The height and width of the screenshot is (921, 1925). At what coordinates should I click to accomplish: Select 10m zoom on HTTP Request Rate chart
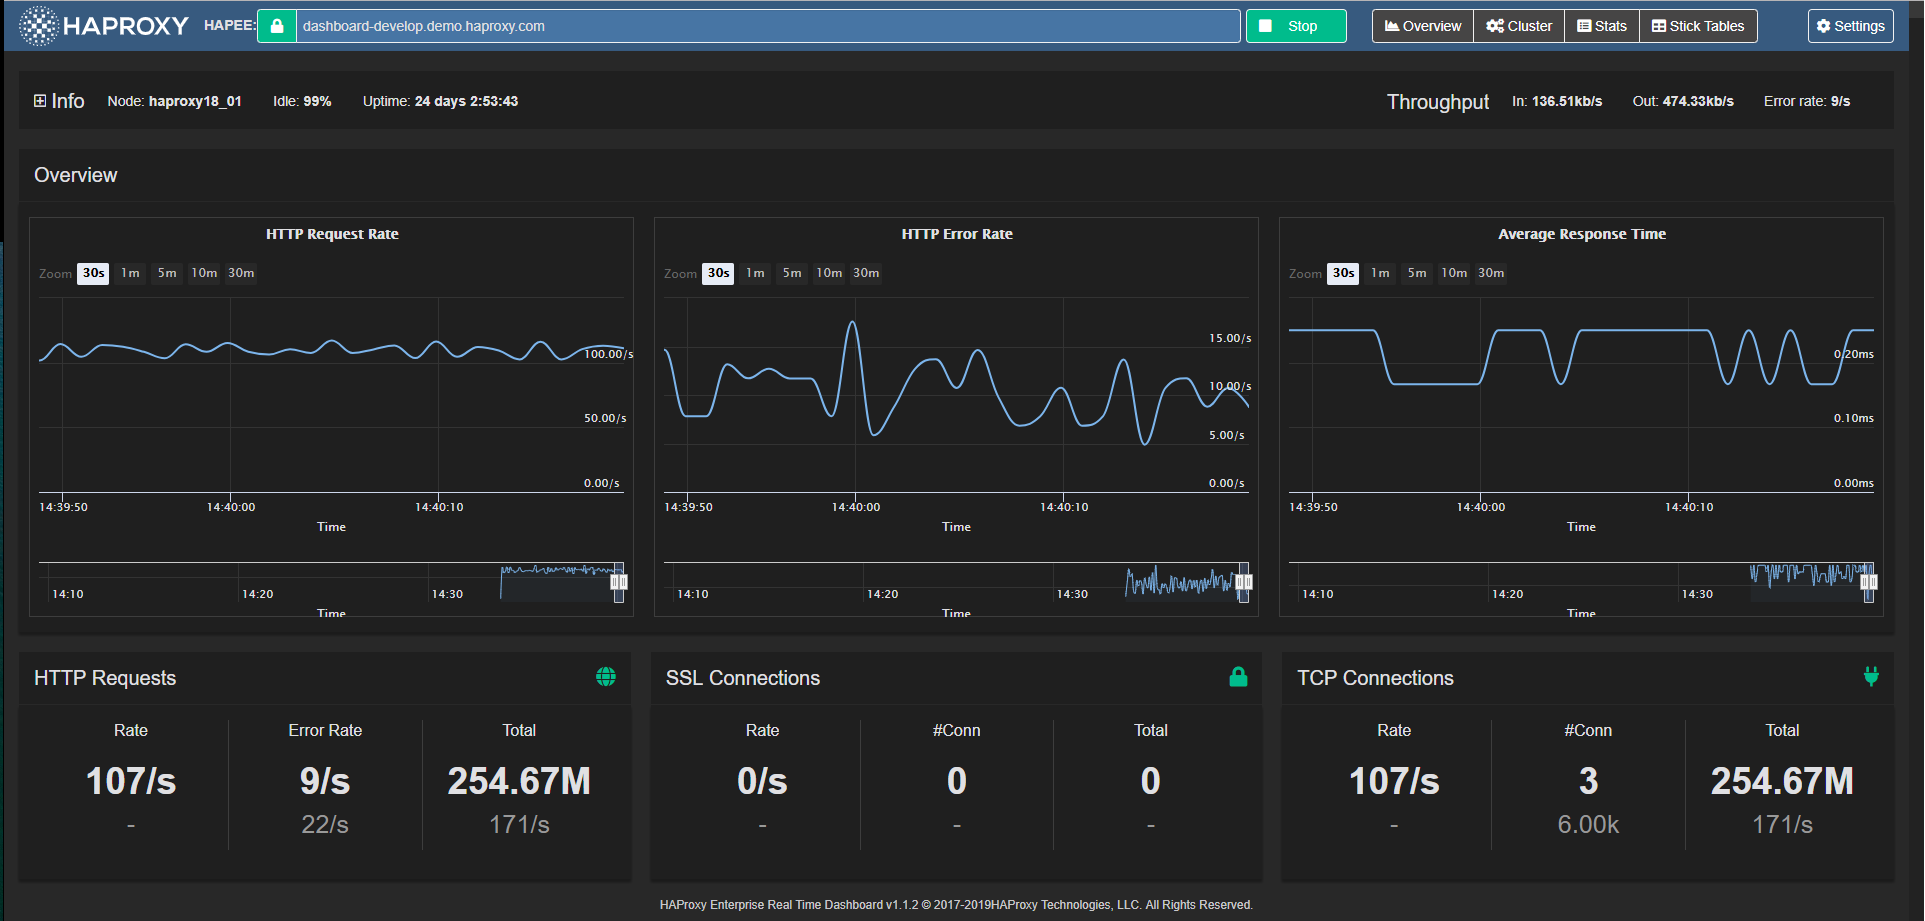coord(204,273)
